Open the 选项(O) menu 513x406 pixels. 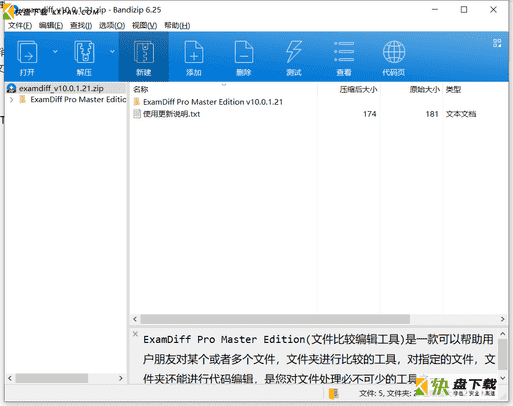click(x=112, y=26)
